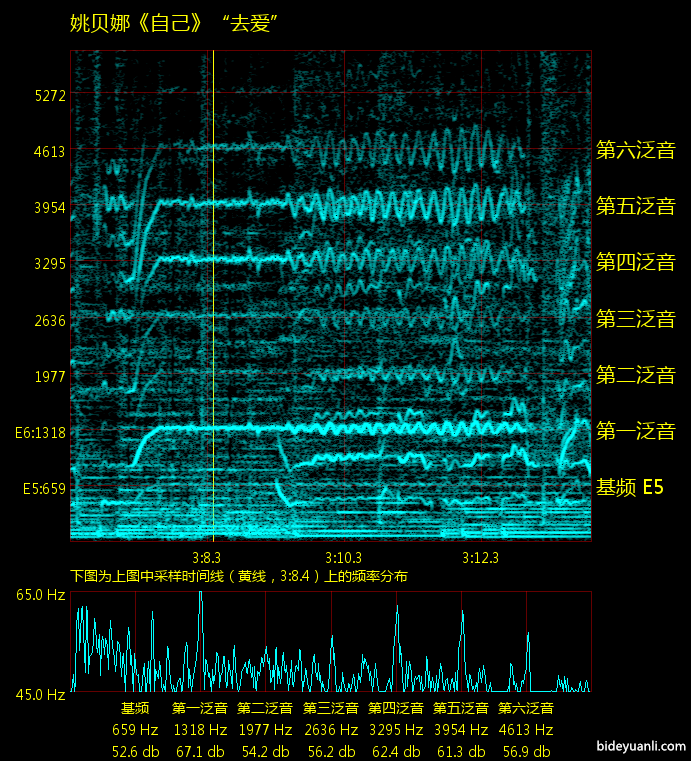Click the title 姚贝娜《自己》“去爱”
Screen dimensions: 691x761
(173, 24)
